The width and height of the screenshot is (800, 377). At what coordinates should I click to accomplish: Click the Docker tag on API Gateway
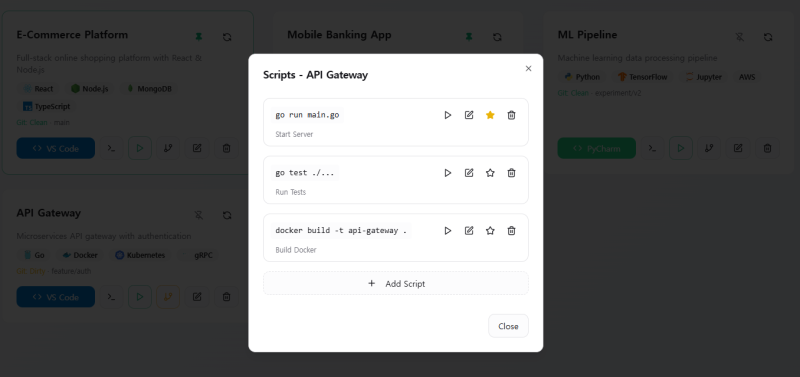80,255
